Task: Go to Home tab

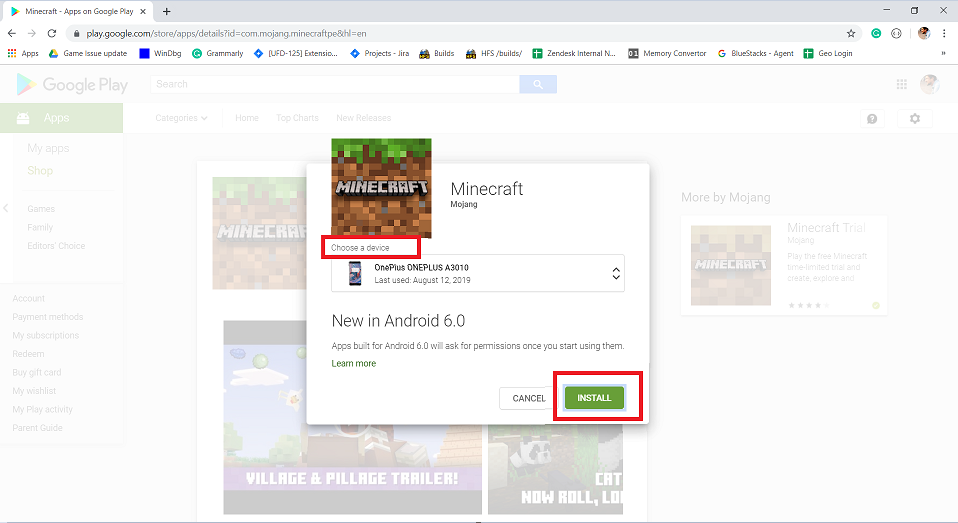Action: pos(247,118)
